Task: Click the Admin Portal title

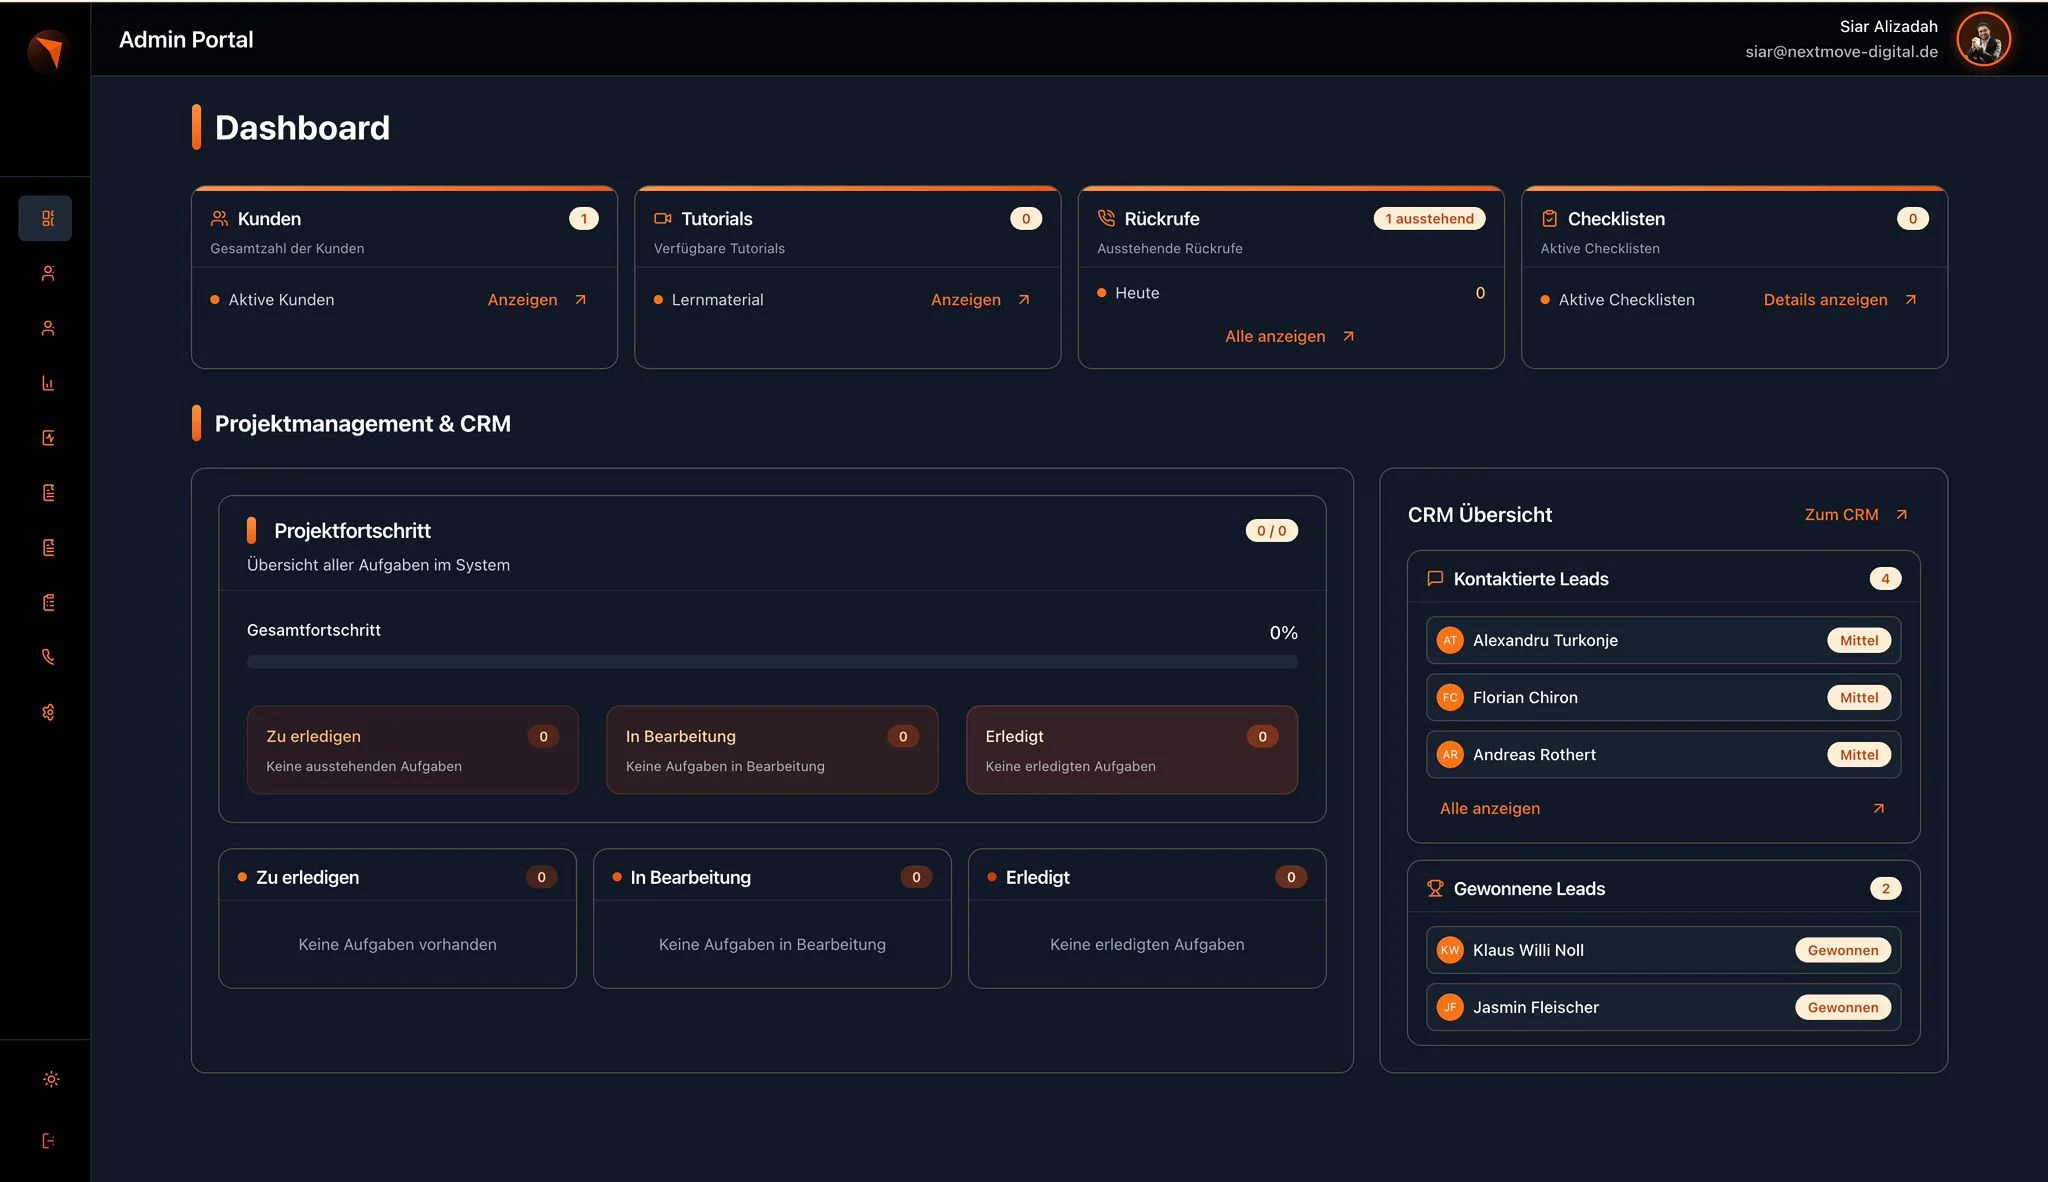Action: pos(185,39)
